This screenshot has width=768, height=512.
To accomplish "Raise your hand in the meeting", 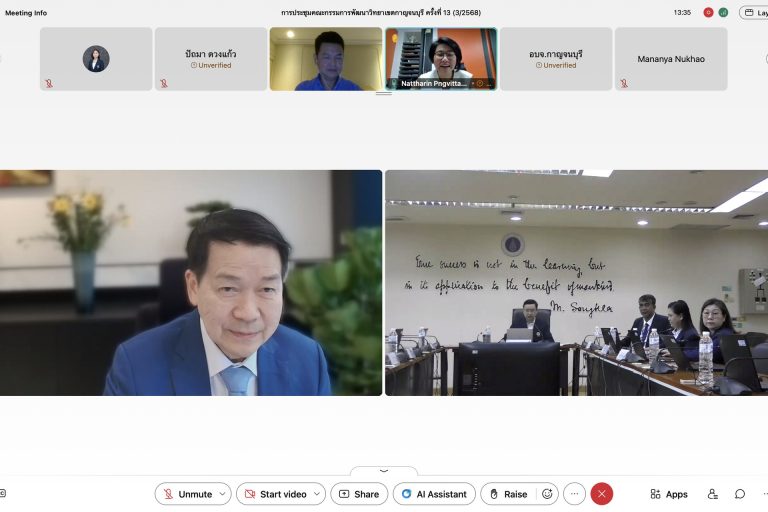I will (508, 494).
